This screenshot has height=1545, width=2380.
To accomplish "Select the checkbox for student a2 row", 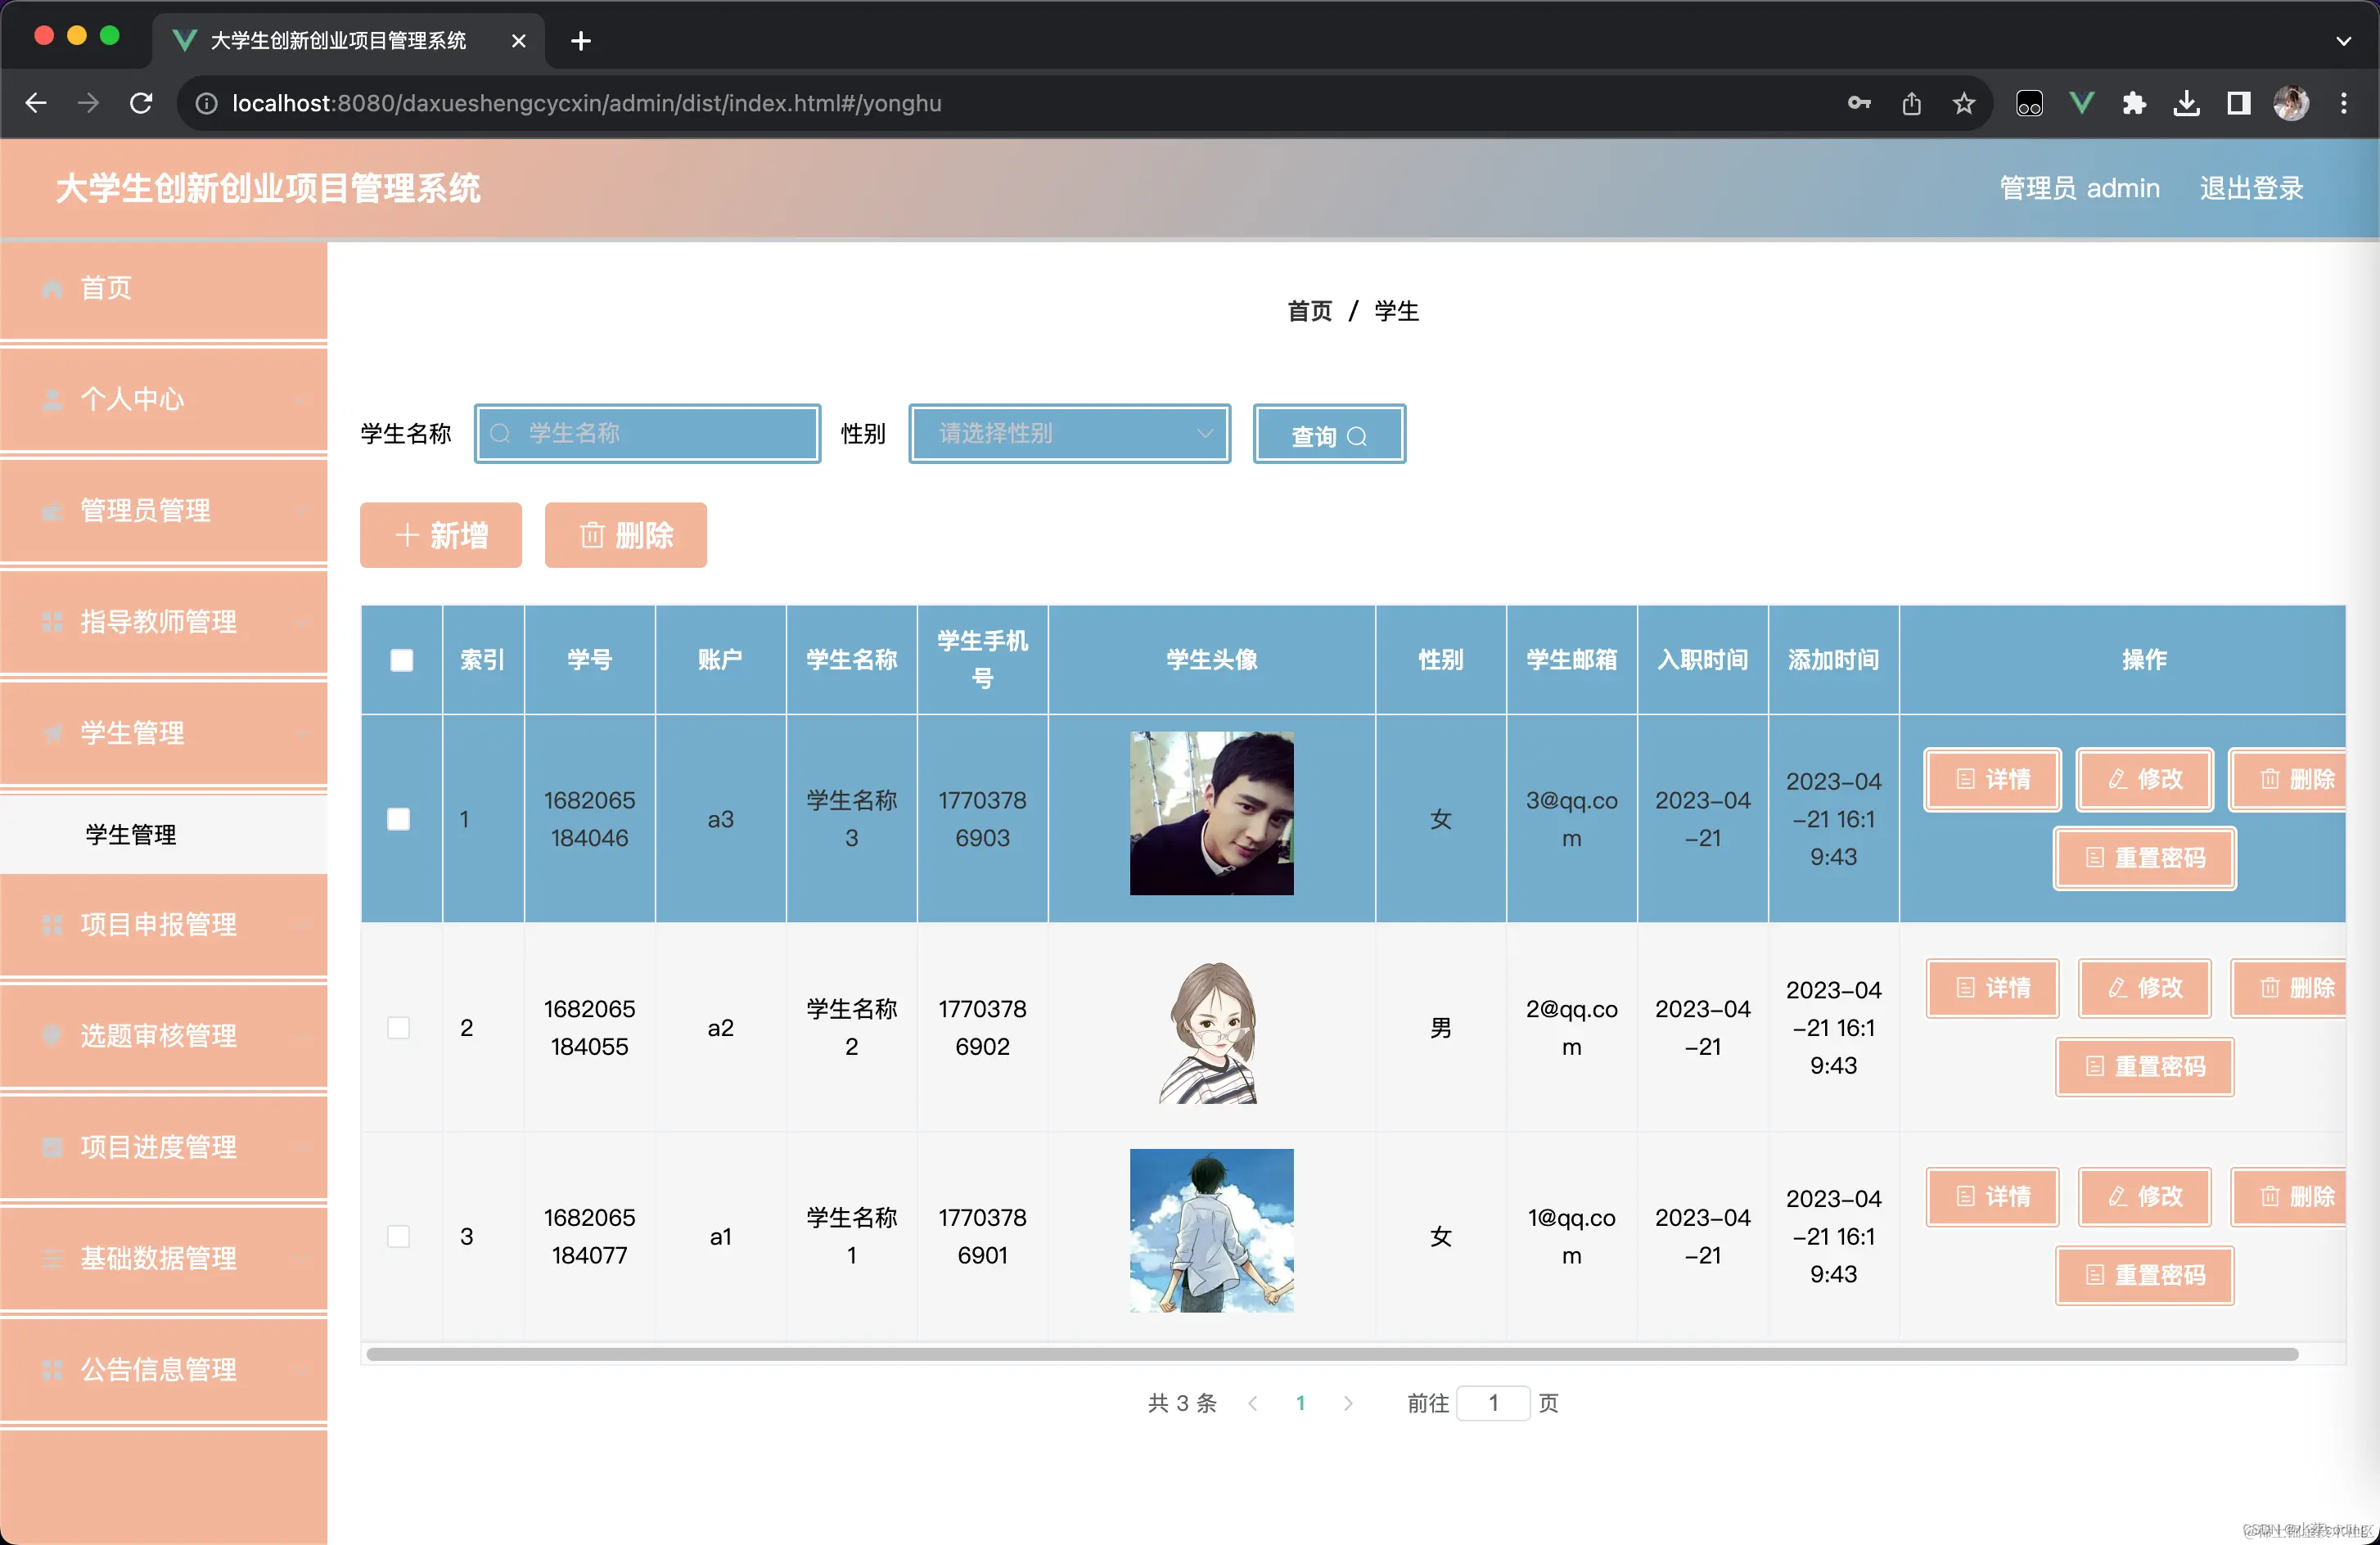I will tap(398, 1028).
